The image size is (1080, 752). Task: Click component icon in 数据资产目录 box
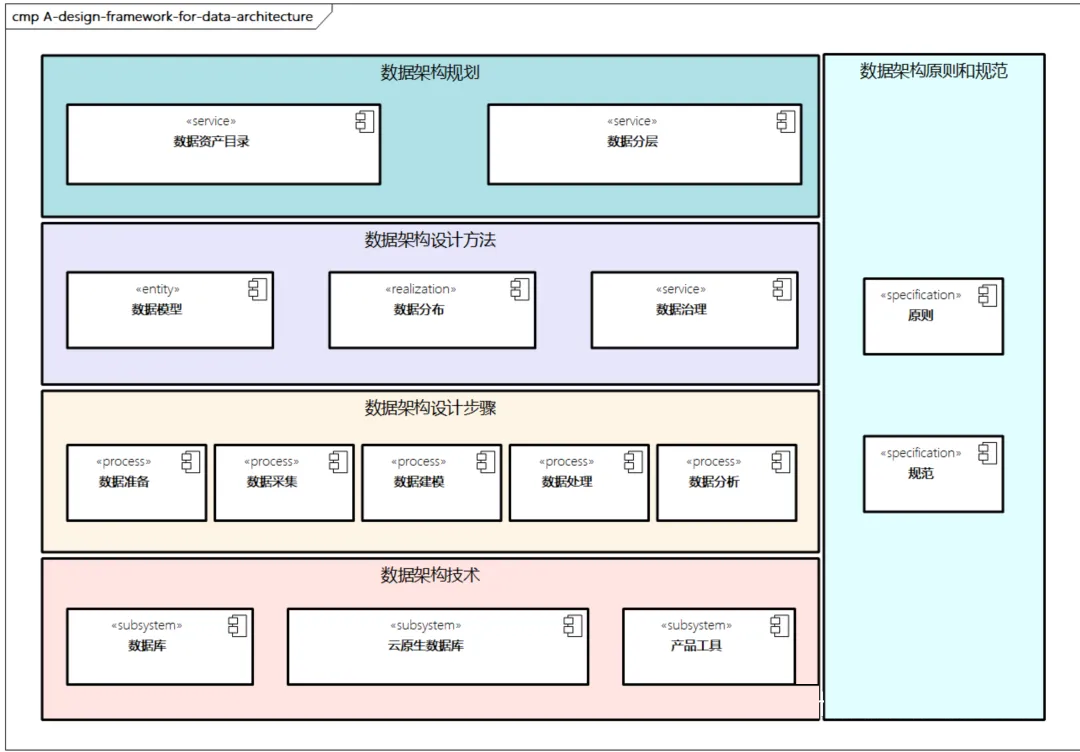coord(365,122)
